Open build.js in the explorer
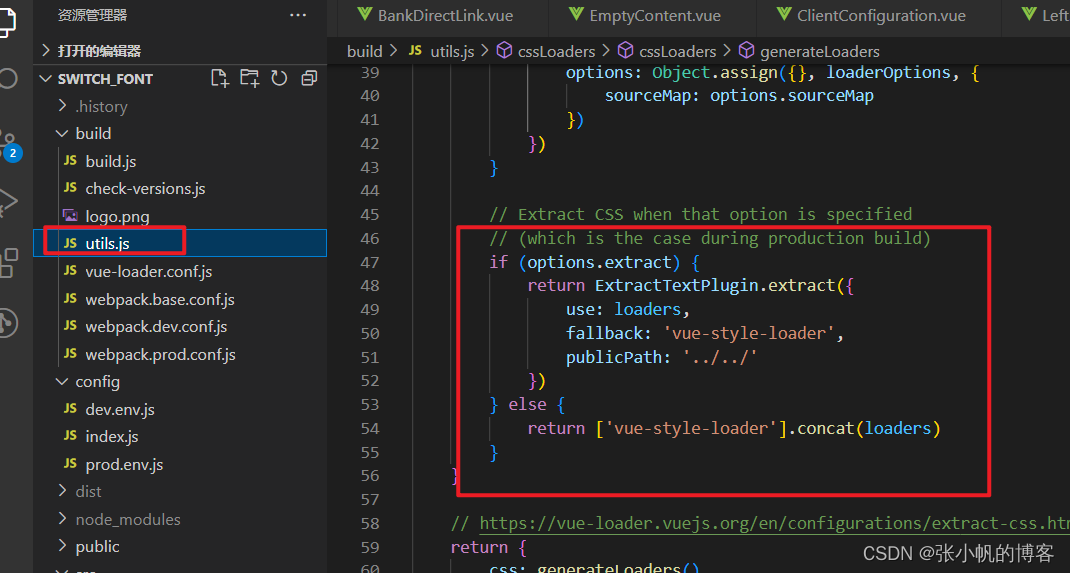 111,161
